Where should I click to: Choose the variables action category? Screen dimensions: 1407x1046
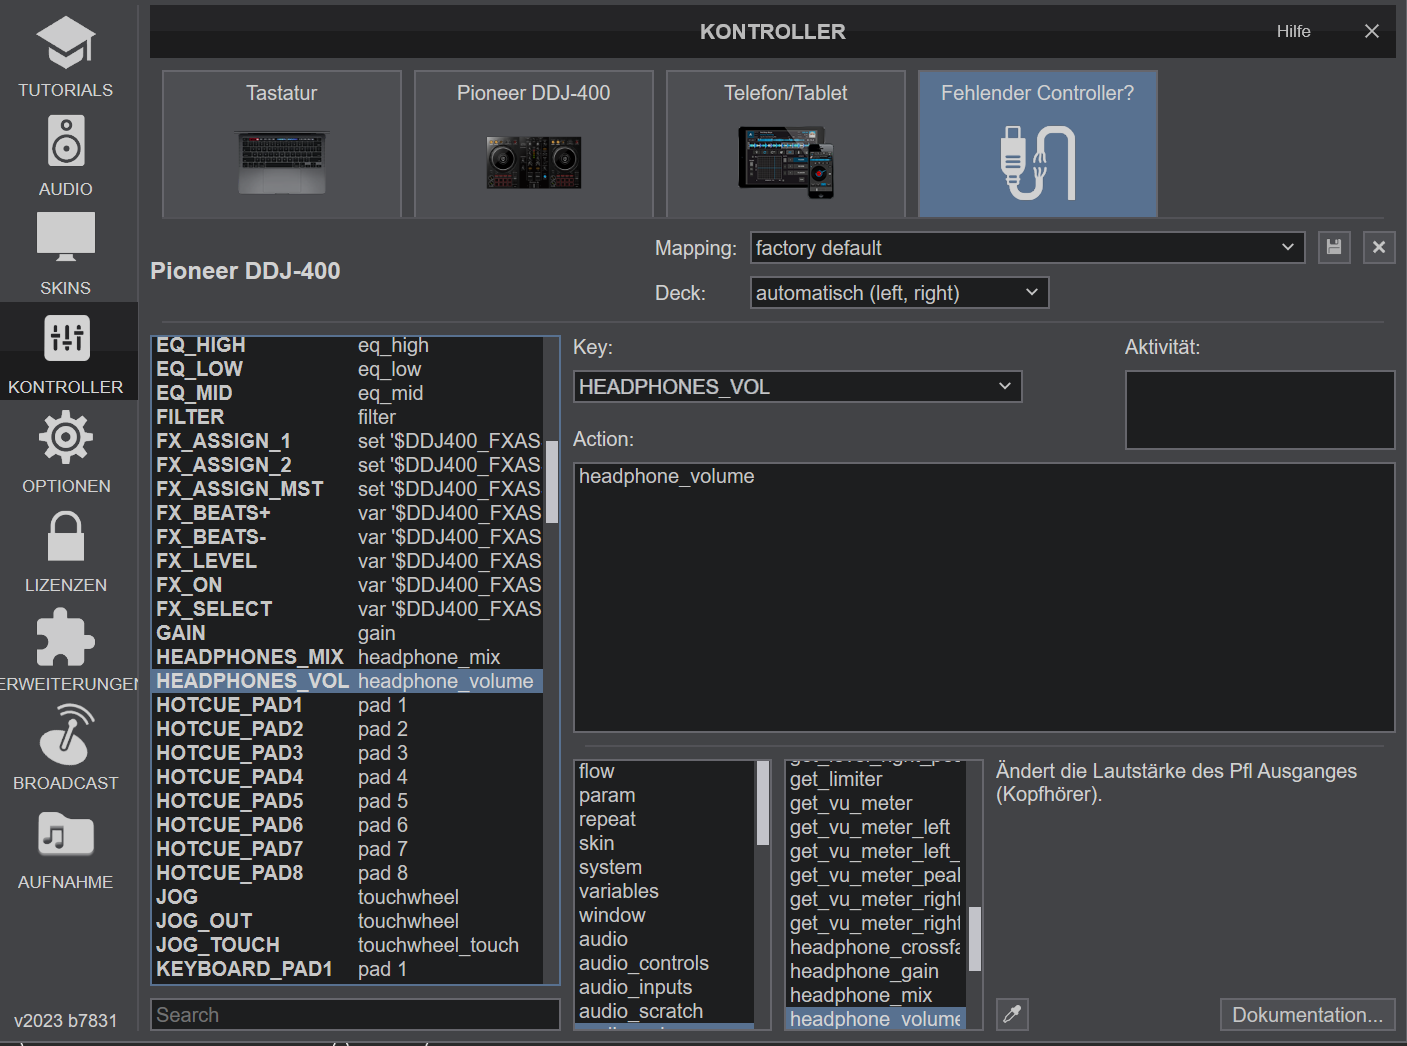pyautogui.click(x=665, y=891)
